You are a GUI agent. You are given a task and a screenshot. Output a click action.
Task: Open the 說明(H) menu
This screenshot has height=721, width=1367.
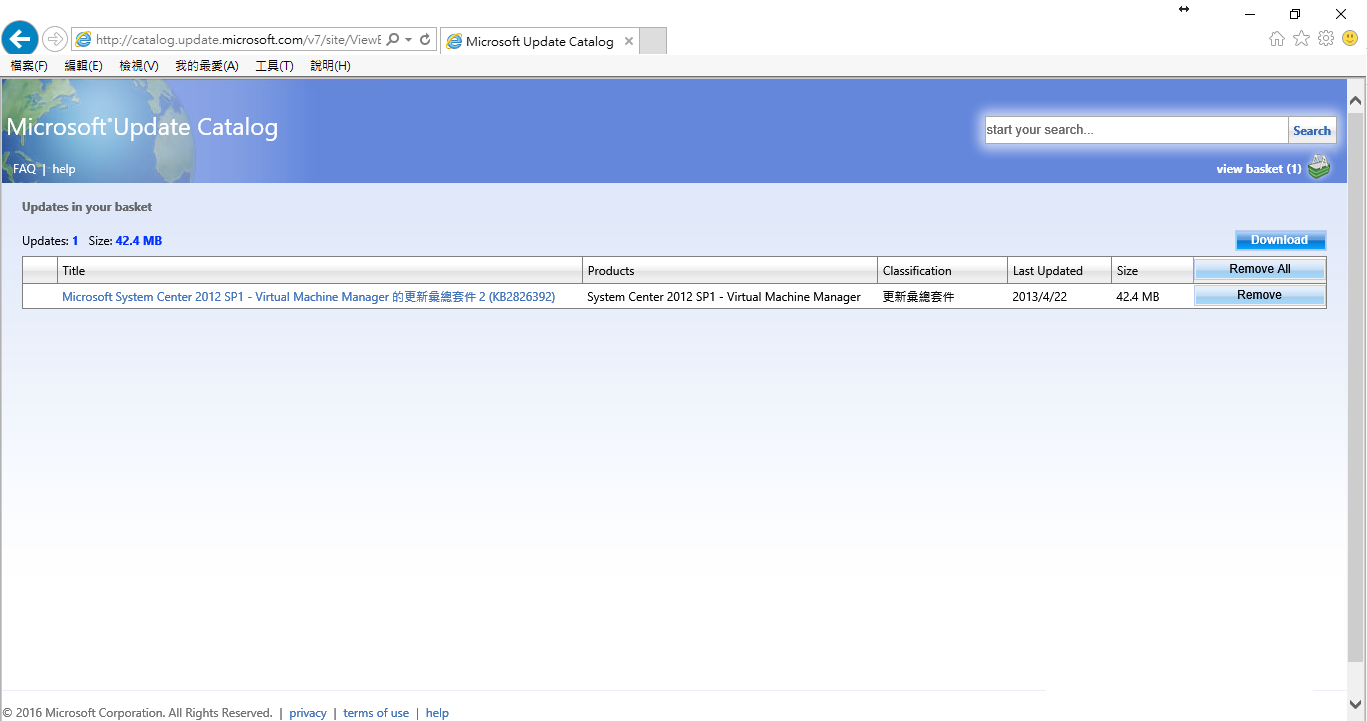tap(330, 66)
